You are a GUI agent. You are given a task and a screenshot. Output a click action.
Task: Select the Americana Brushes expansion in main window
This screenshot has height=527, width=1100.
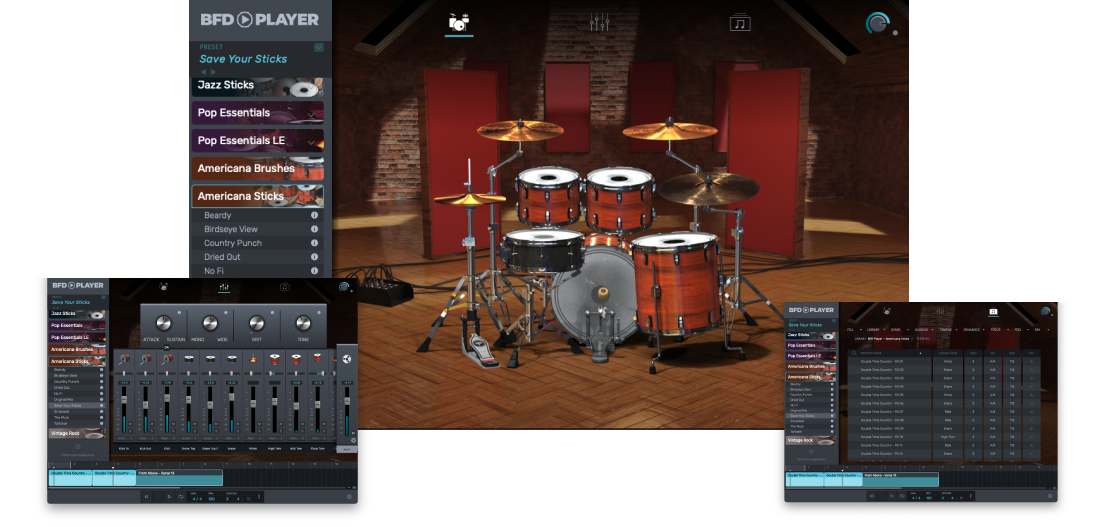(257, 168)
